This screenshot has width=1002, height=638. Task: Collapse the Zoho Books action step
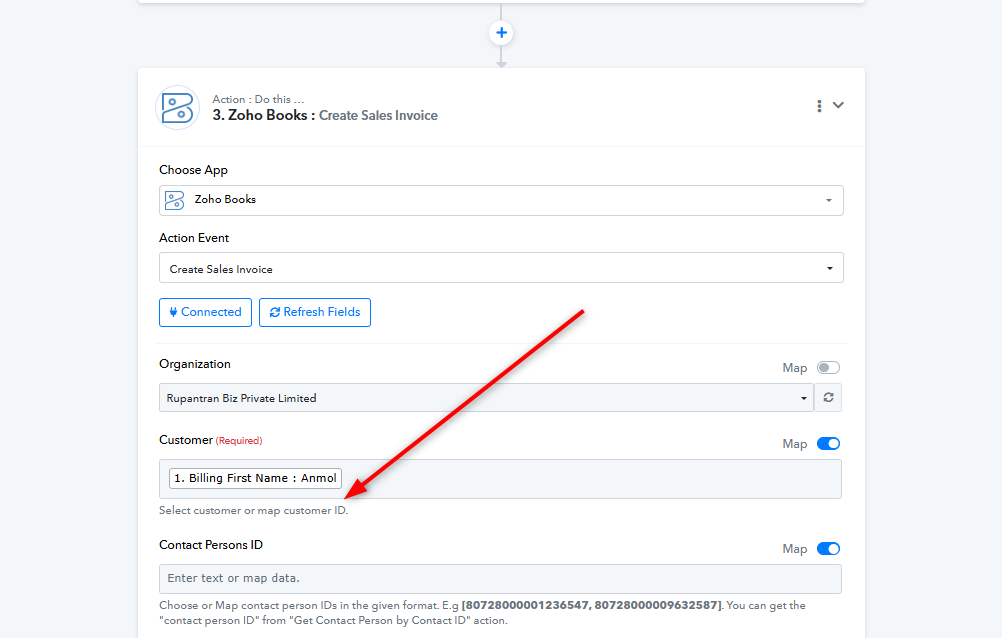pyautogui.click(x=838, y=105)
